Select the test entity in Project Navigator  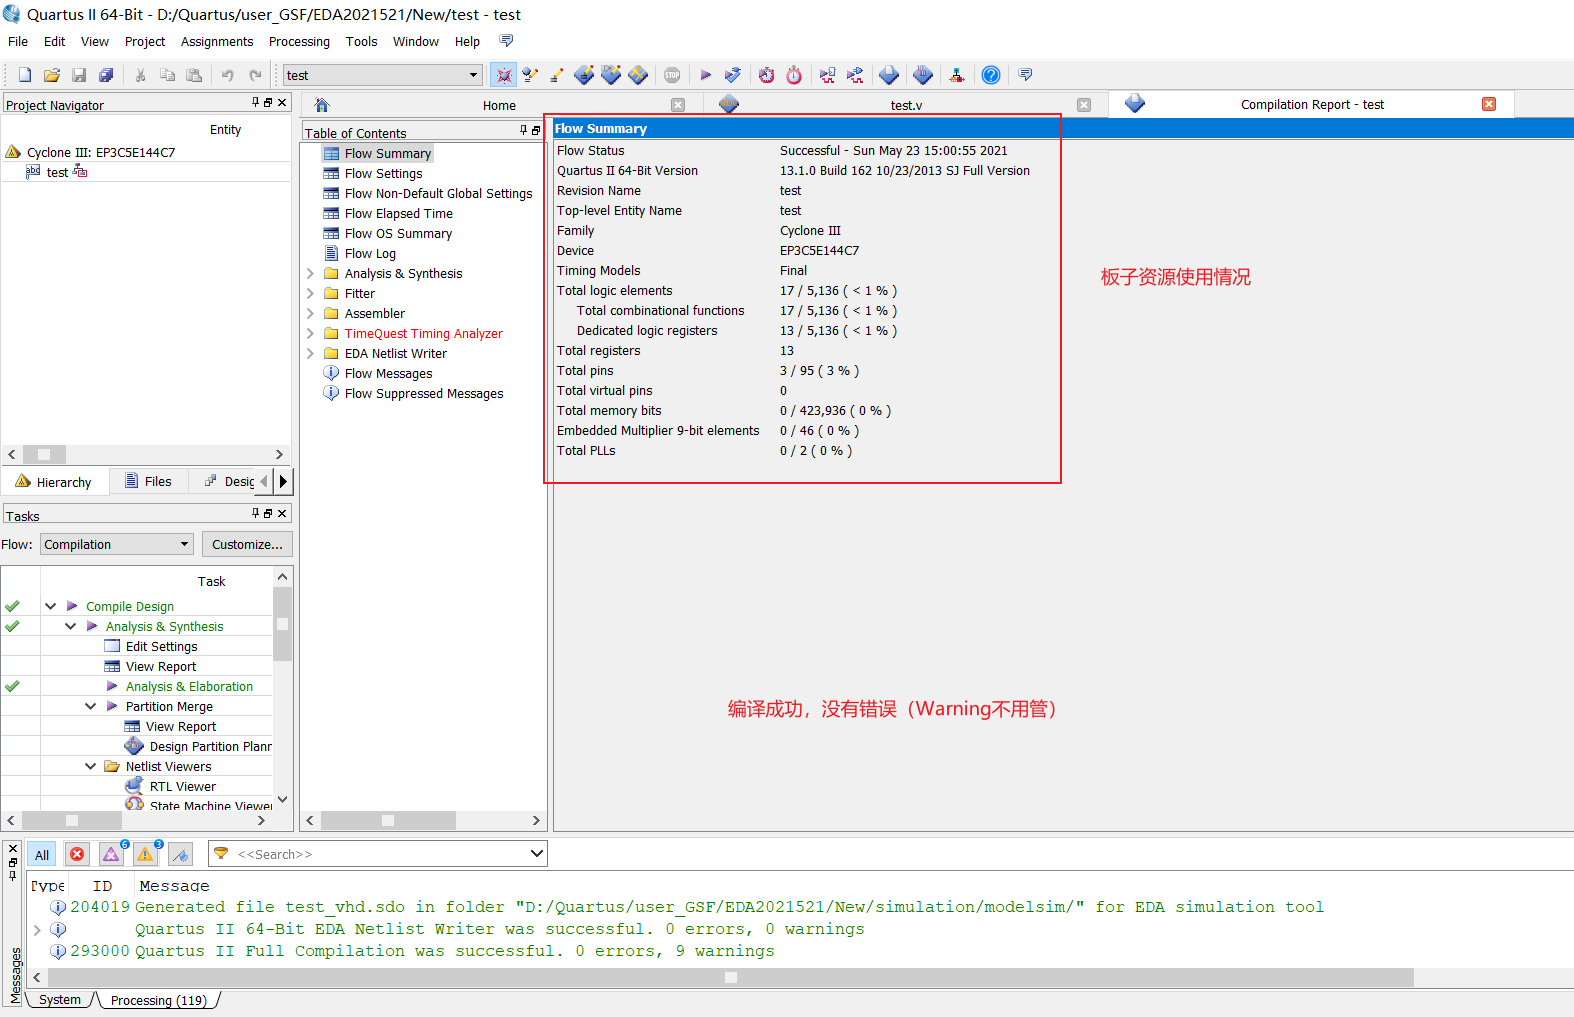pyautogui.click(x=57, y=172)
